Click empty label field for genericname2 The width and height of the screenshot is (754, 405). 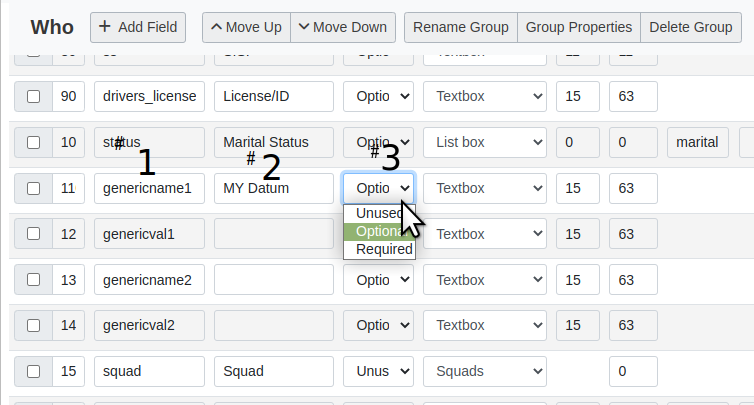coord(273,280)
